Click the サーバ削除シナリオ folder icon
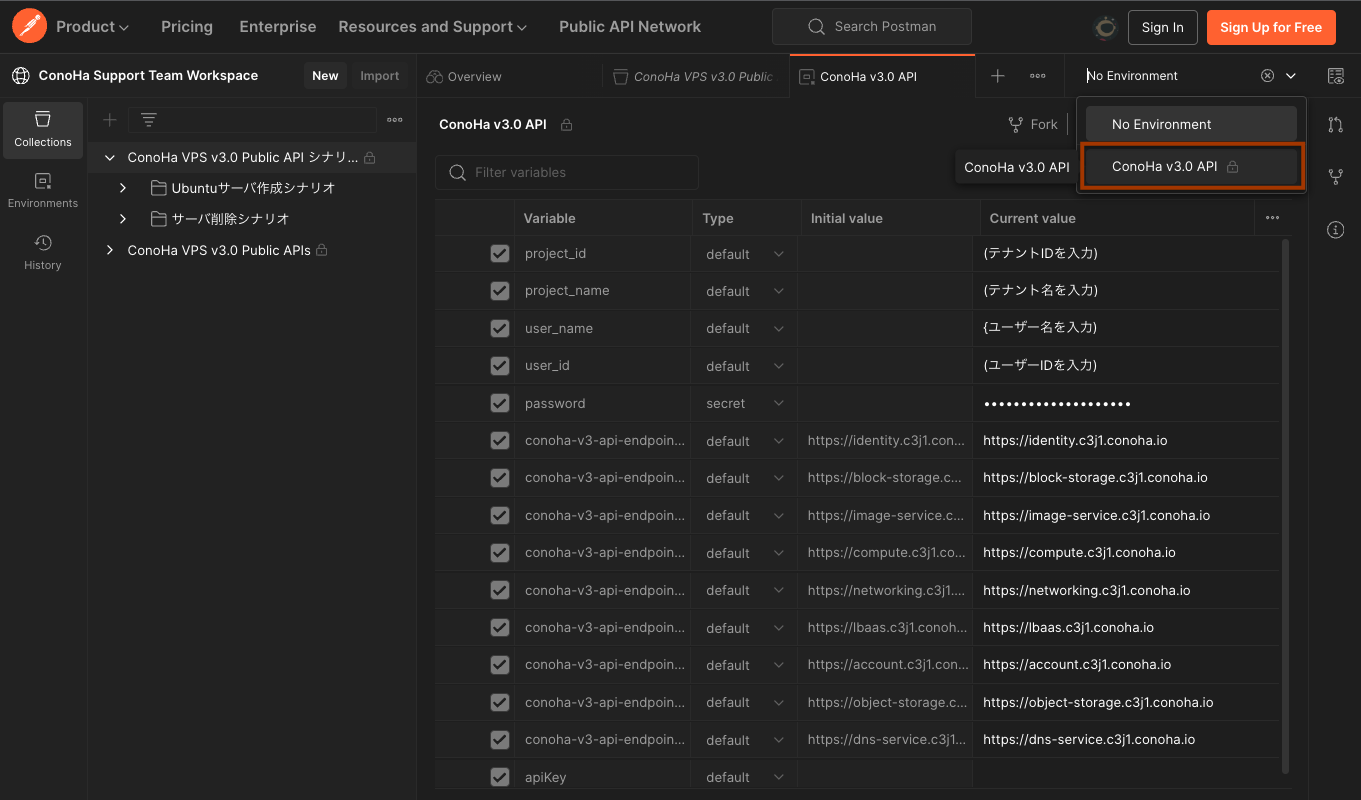This screenshot has width=1361, height=800. [x=158, y=218]
